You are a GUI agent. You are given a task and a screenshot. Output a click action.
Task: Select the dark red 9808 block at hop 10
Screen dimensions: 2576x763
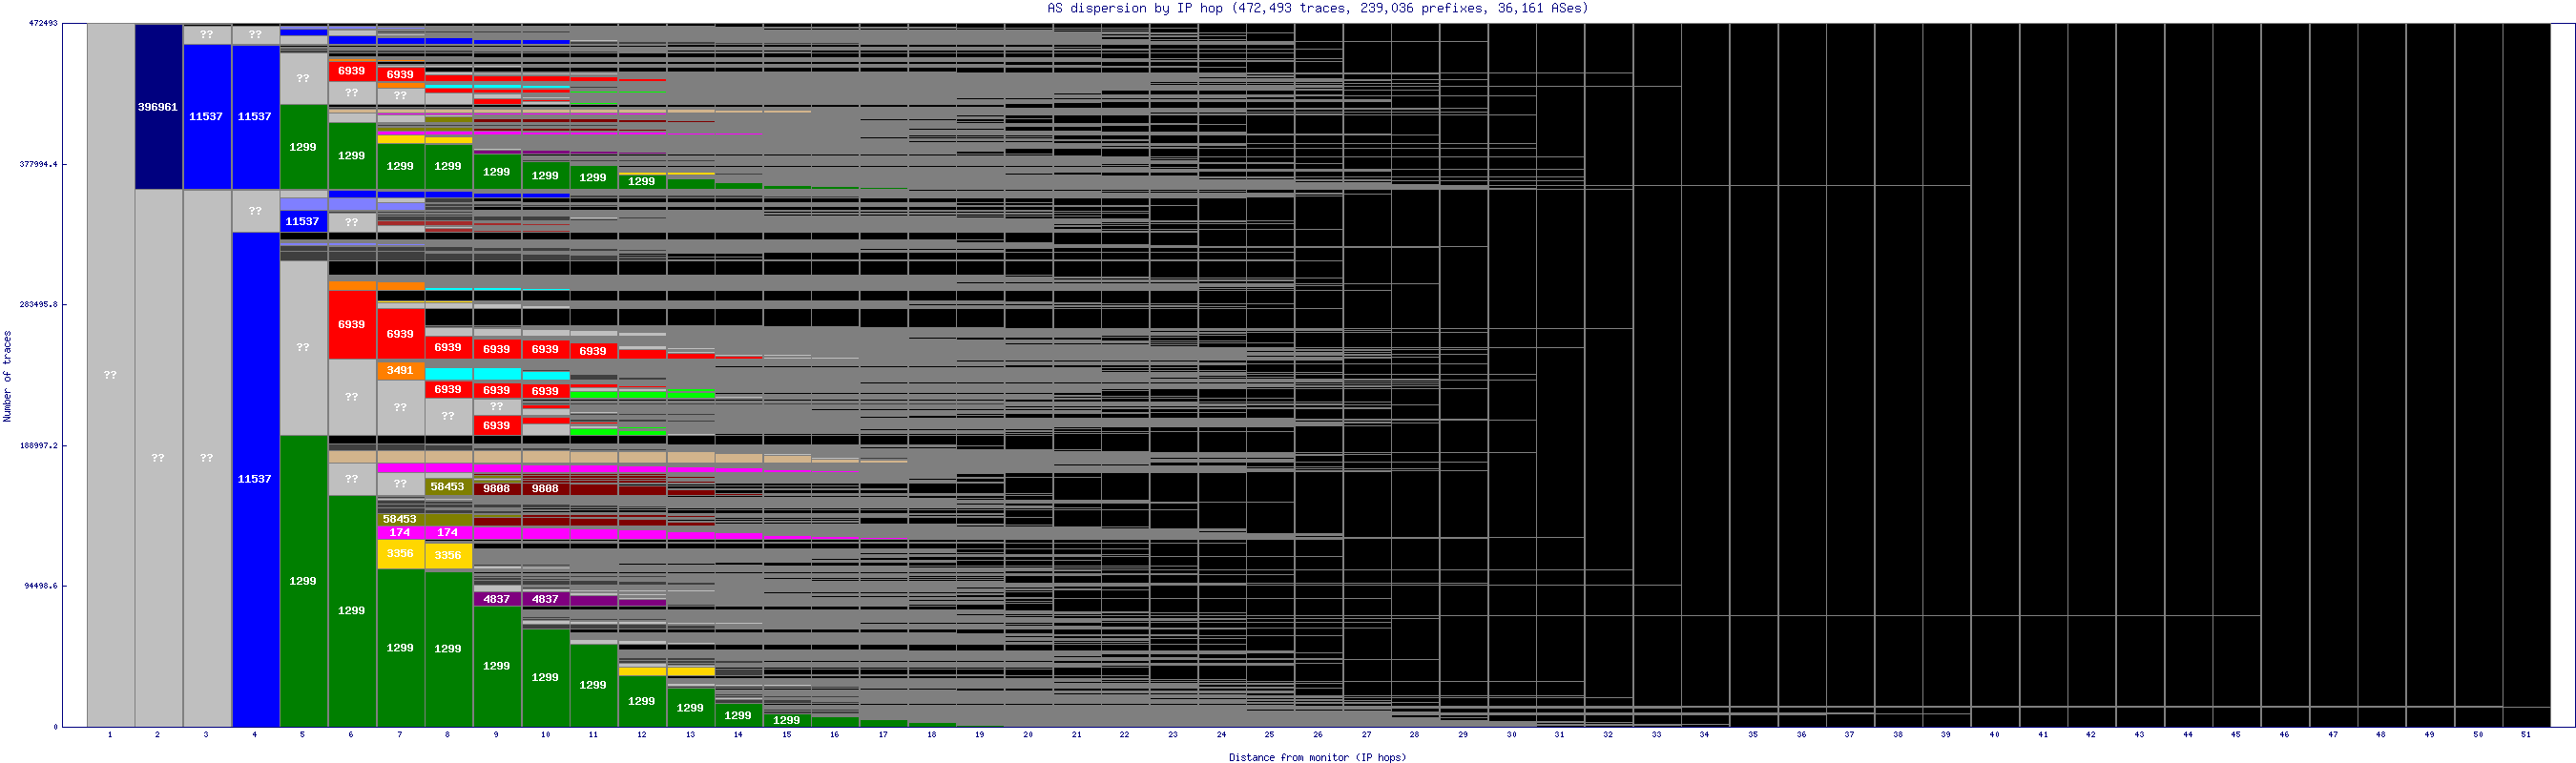click(545, 489)
